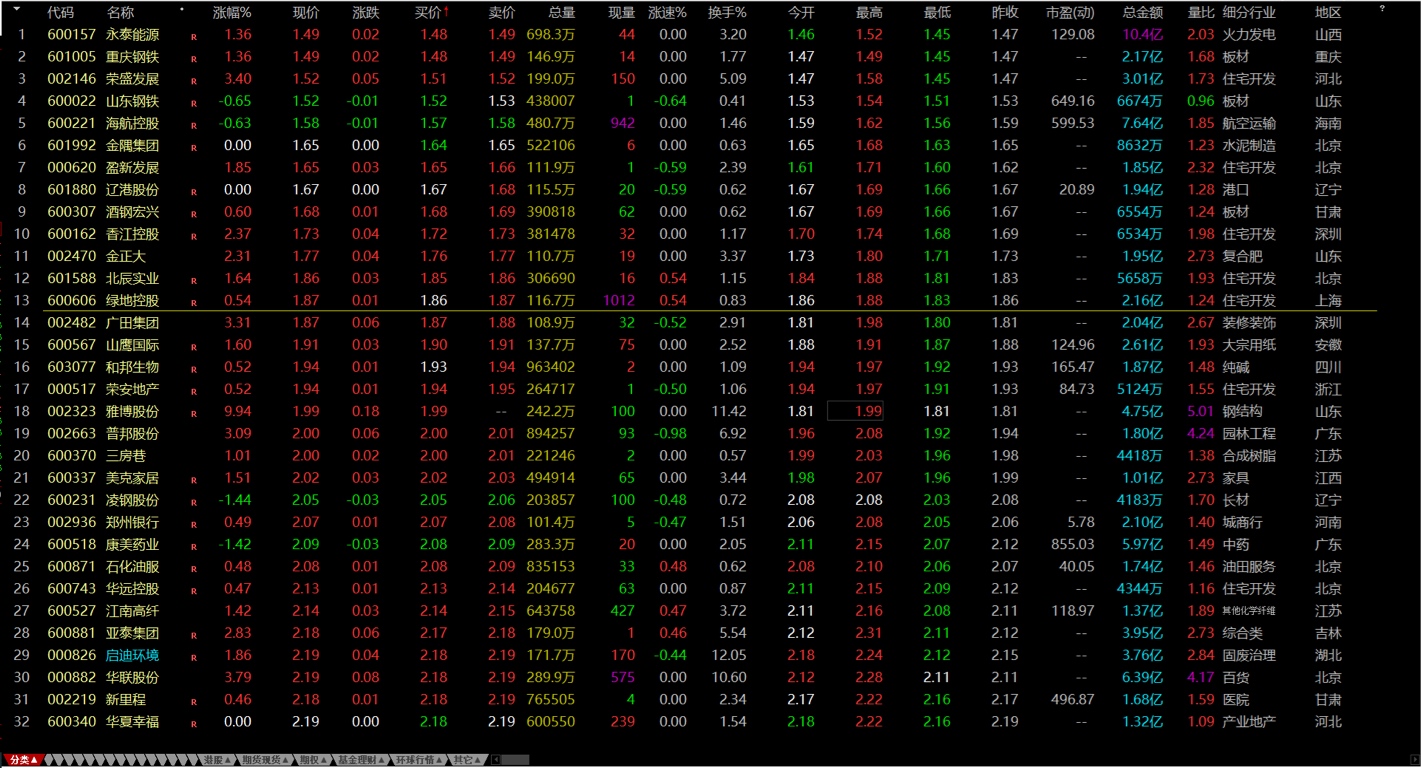Viewport: 1421px width, 768px height.
Task: Click the R margin marker for 北辰实业
Action: pos(194,280)
